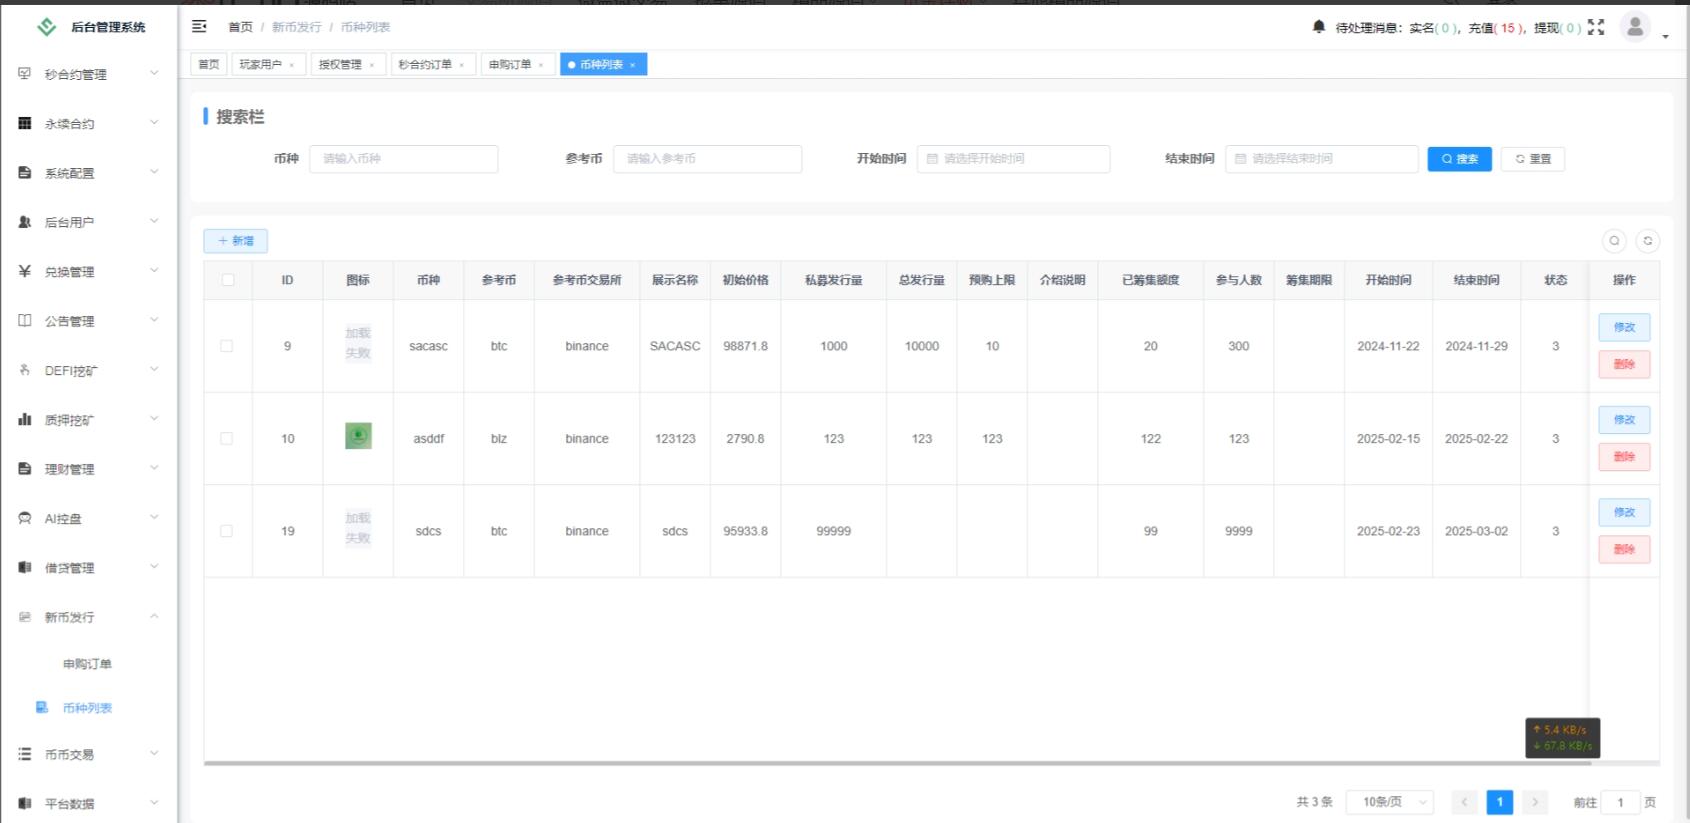Image resolution: width=1690 pixels, height=823 pixels.
Task: Expand the DEFI挖矿 sidebar menu
Action: pos(88,370)
